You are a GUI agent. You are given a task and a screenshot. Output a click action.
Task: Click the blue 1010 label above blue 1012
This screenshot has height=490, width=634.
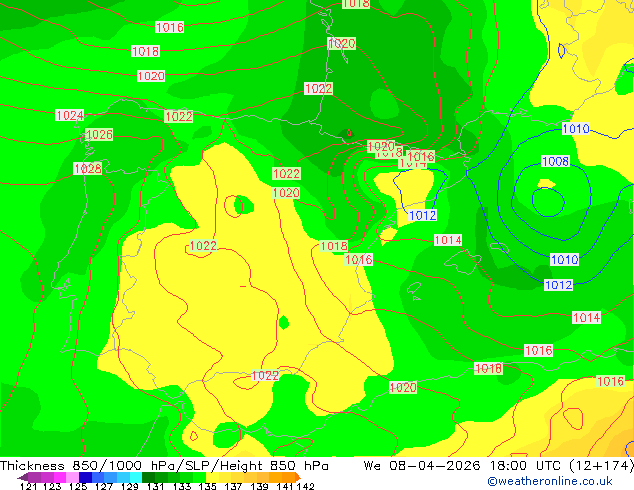click(x=565, y=260)
